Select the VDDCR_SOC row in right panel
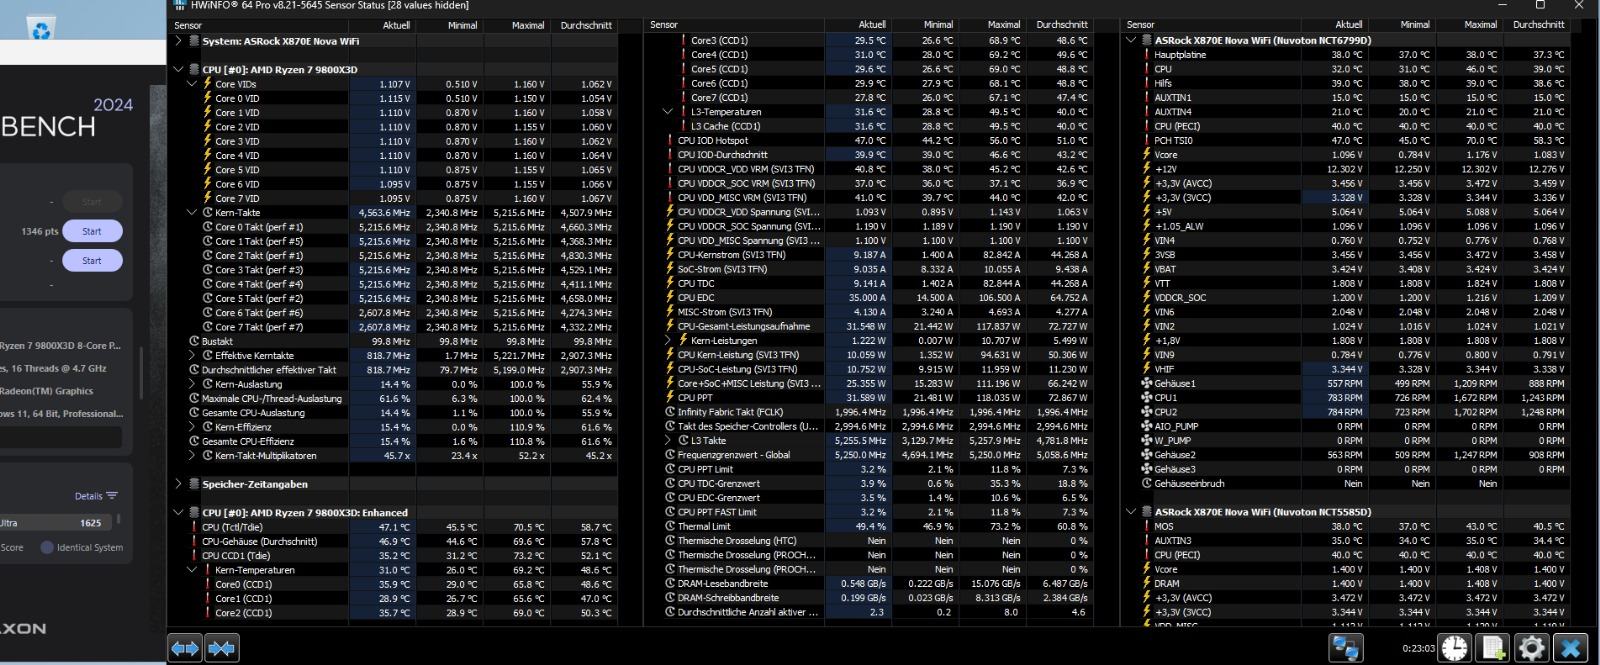This screenshot has width=1600, height=665. click(x=1353, y=298)
